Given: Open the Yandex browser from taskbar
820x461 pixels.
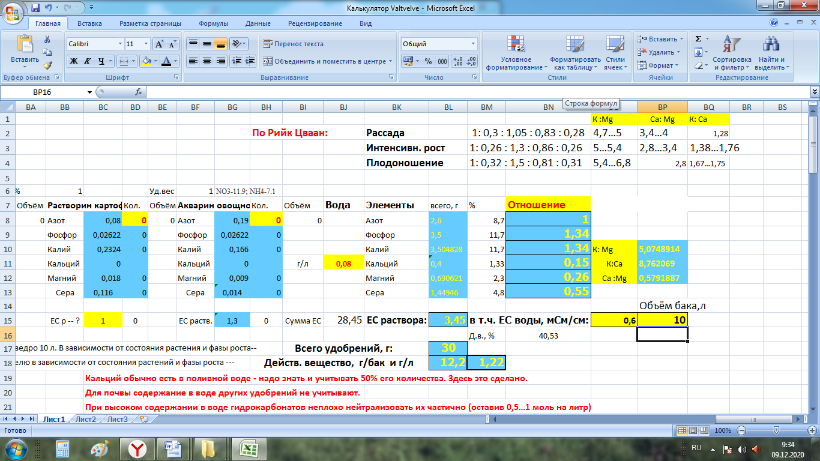Looking at the screenshot, I should [138, 448].
